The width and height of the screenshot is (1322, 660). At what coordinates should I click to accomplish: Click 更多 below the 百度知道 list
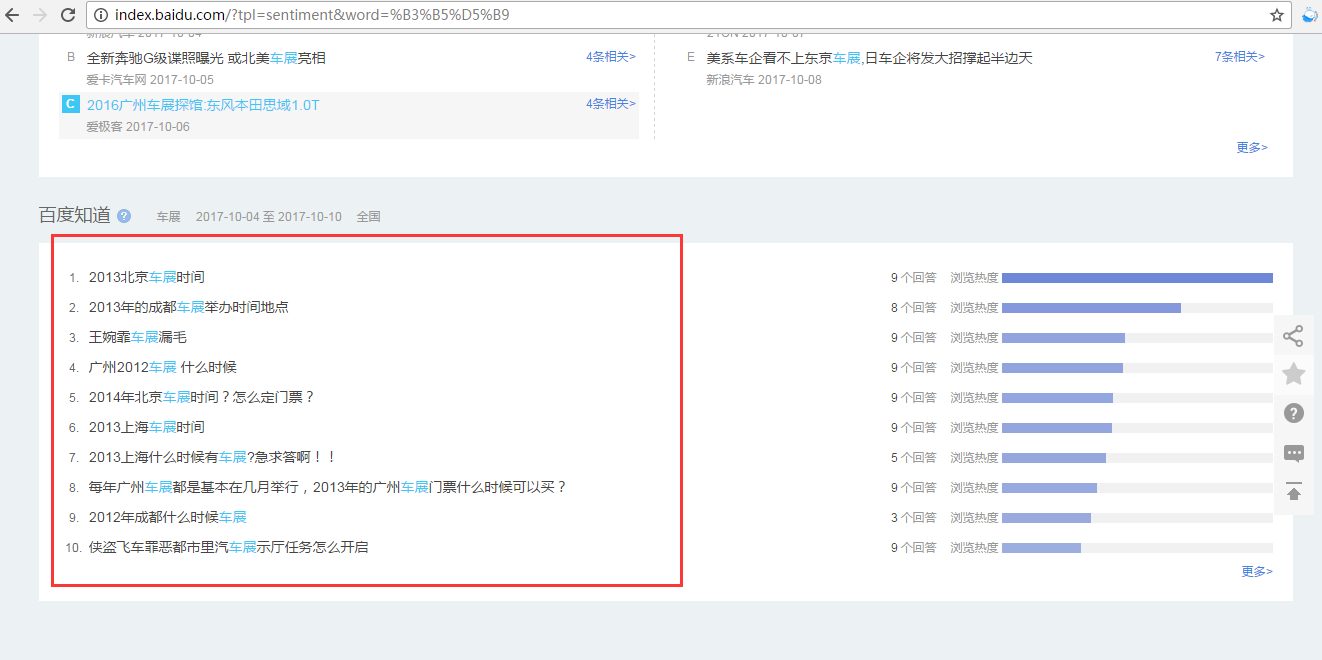pos(1257,572)
